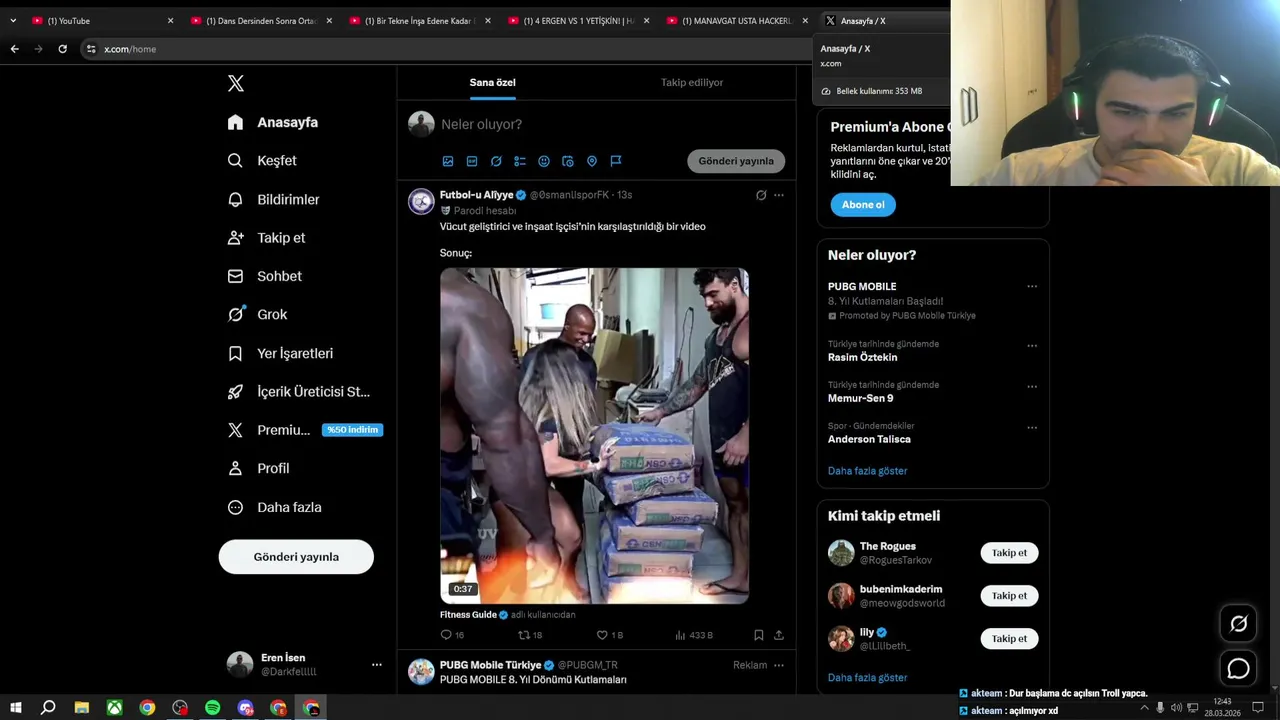
Task: Open the emoji picker in composer
Action: [544, 161]
